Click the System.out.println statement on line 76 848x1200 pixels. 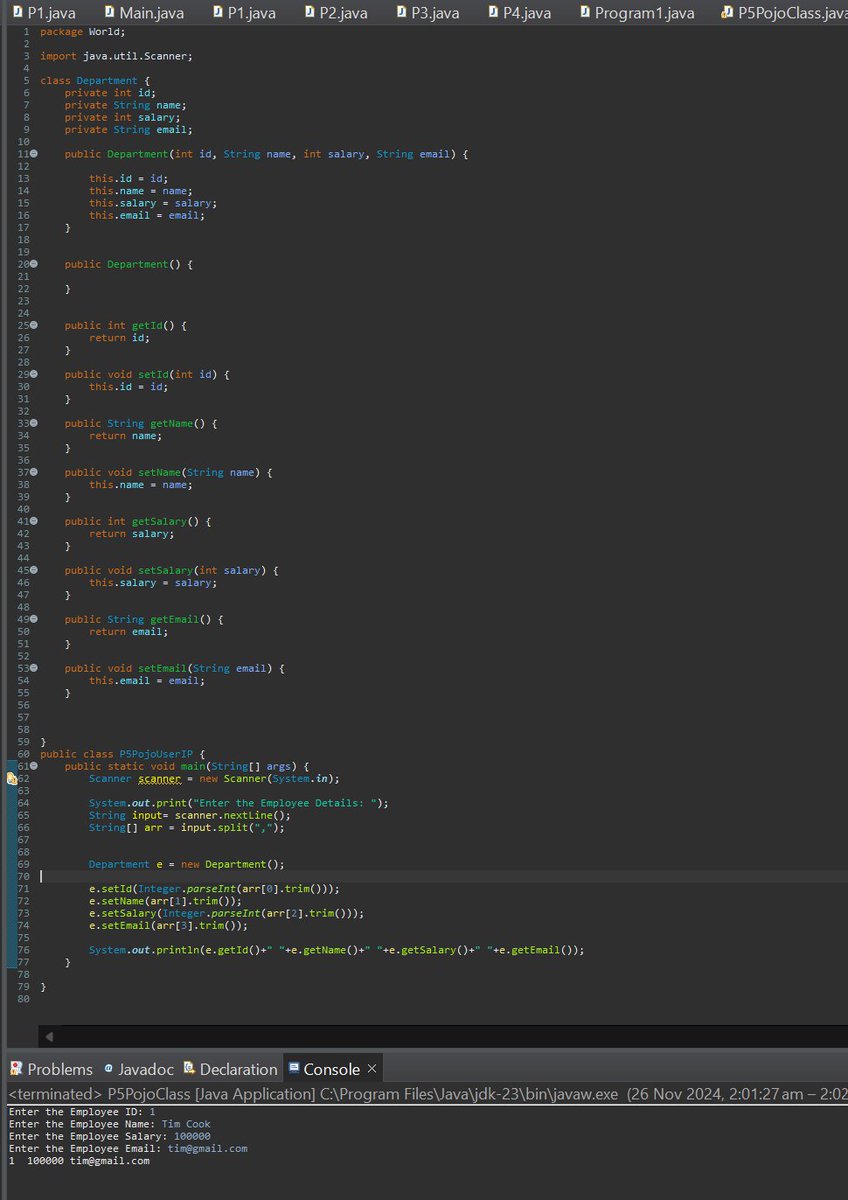pyautogui.click(x=336, y=950)
